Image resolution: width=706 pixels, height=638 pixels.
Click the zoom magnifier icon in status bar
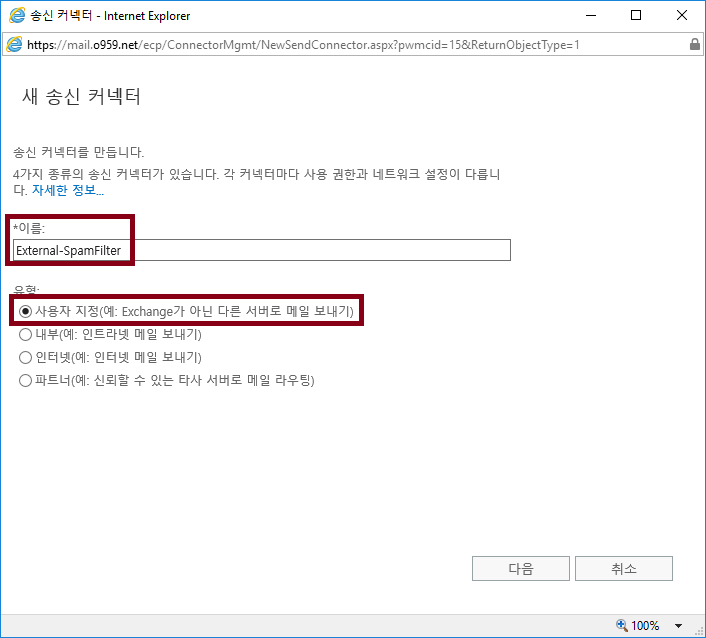(622, 625)
